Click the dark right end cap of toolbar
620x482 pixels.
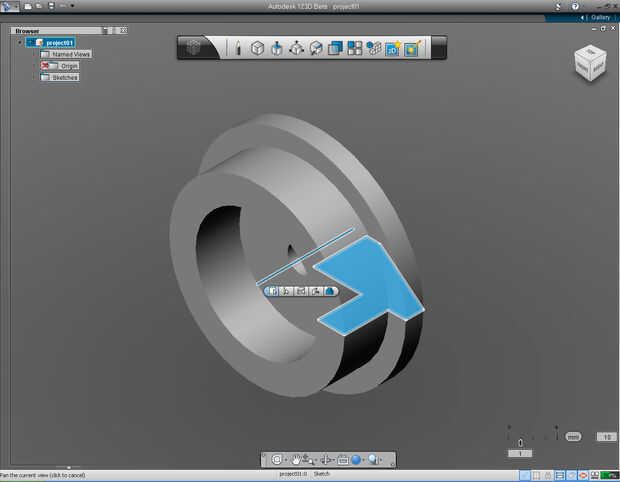[x=439, y=48]
